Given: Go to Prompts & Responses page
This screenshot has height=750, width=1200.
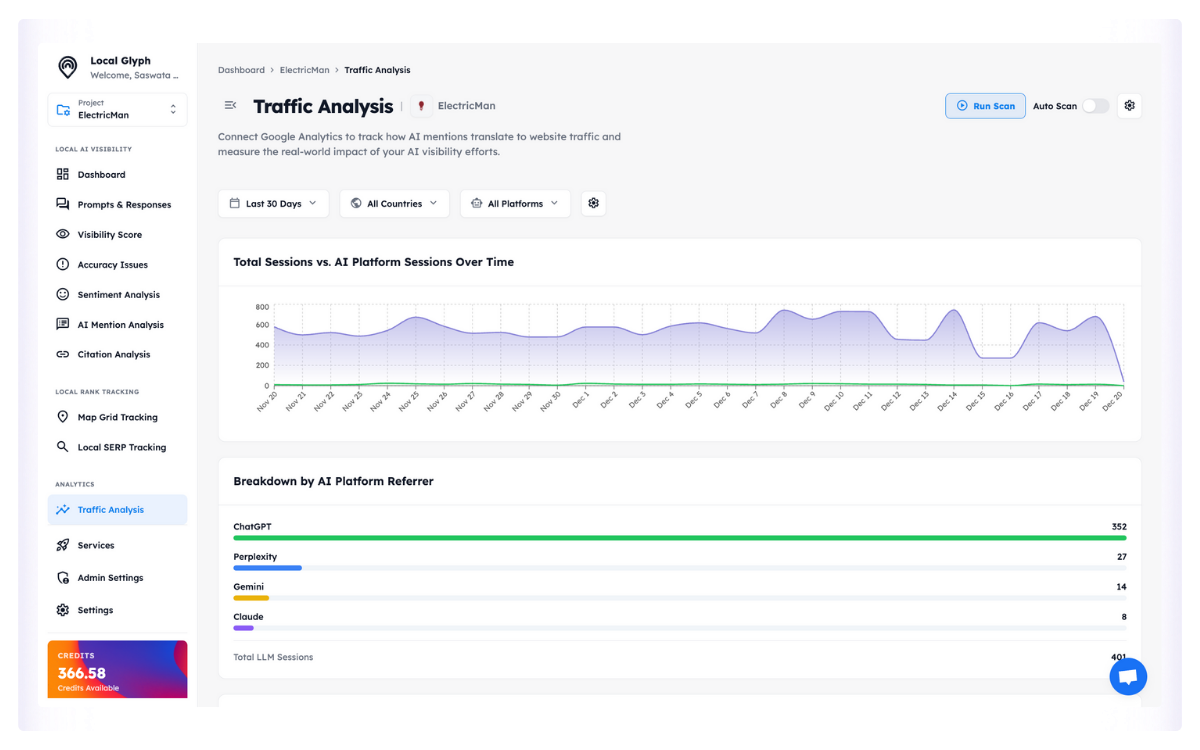Looking at the screenshot, I should click(124, 205).
